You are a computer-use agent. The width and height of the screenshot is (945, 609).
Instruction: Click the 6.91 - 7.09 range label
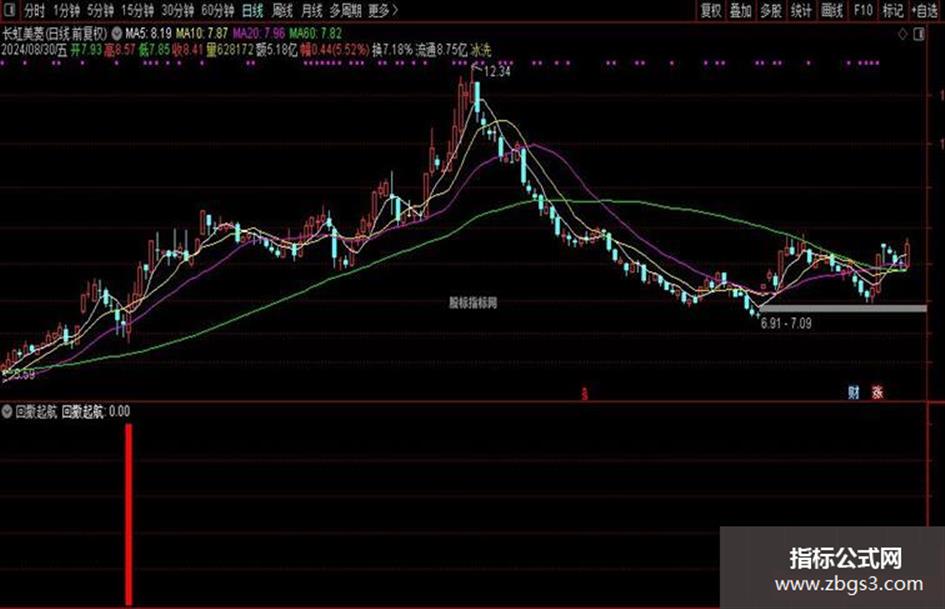coord(786,324)
